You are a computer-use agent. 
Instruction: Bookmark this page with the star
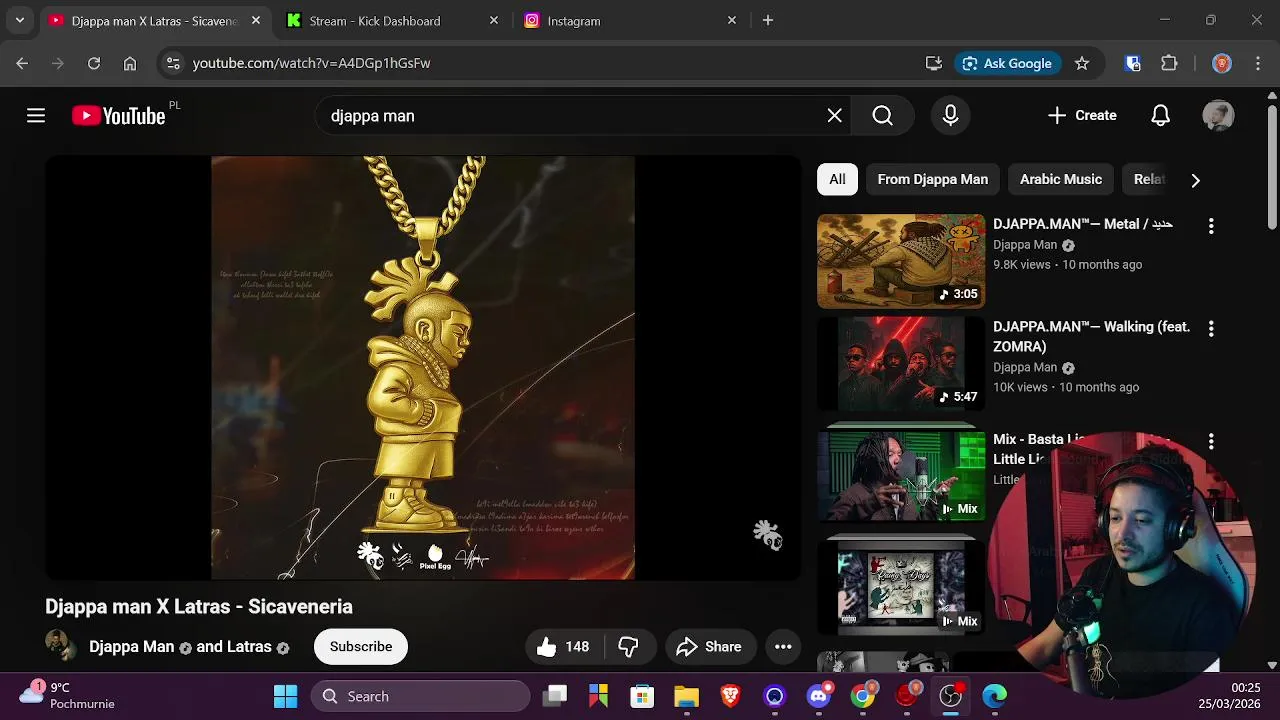click(x=1082, y=63)
